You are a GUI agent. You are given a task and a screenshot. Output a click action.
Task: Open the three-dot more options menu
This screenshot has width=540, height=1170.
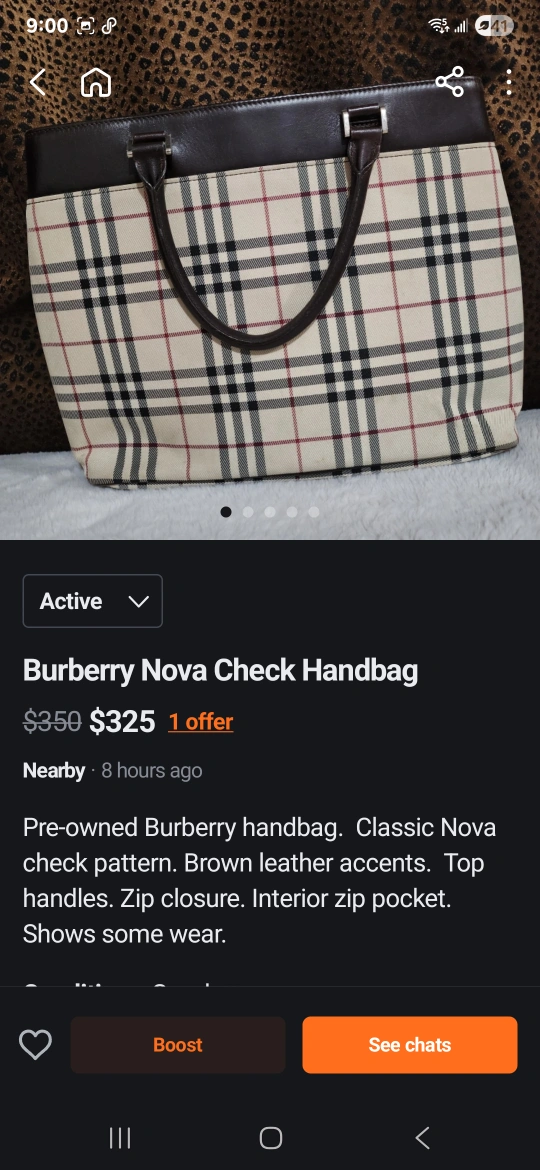click(508, 82)
